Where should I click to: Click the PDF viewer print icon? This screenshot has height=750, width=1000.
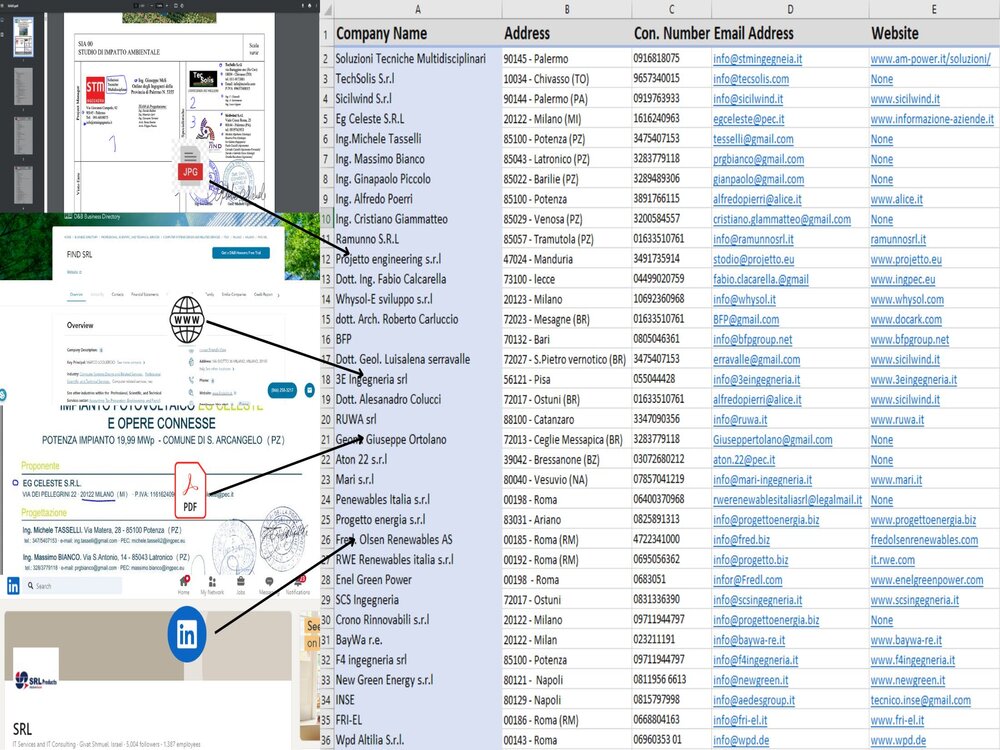(x=311, y=5)
